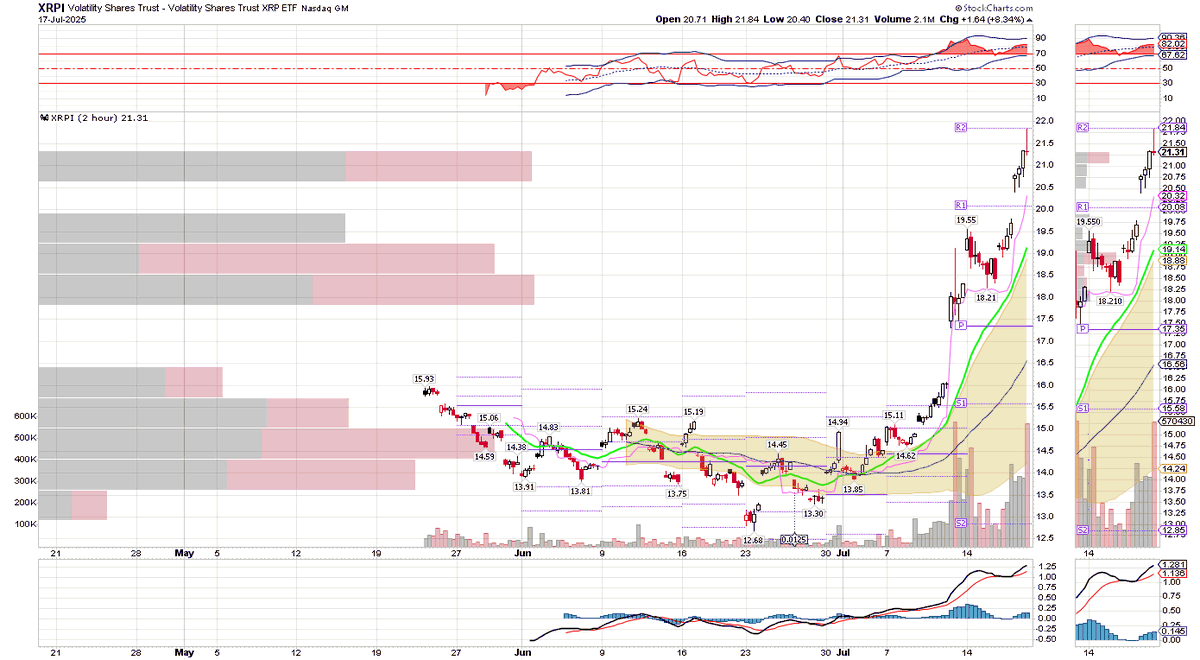Click the 19.55 peak annotation in main chart
Viewport: 1200px width, 660px height.
coord(965,220)
